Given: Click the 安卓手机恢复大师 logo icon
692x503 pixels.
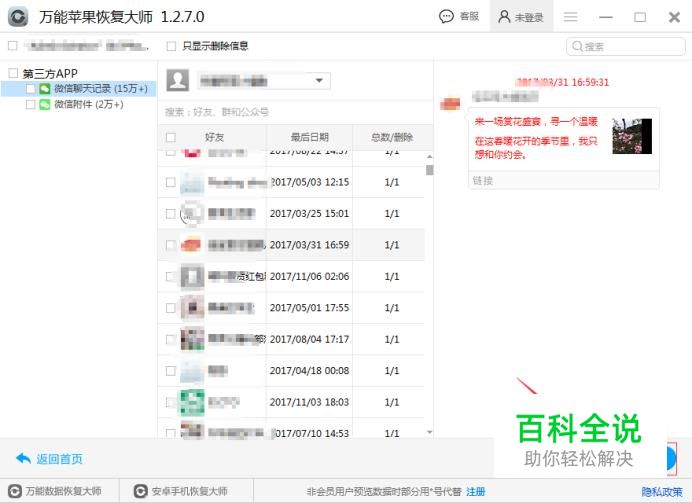Looking at the screenshot, I should (x=140, y=491).
